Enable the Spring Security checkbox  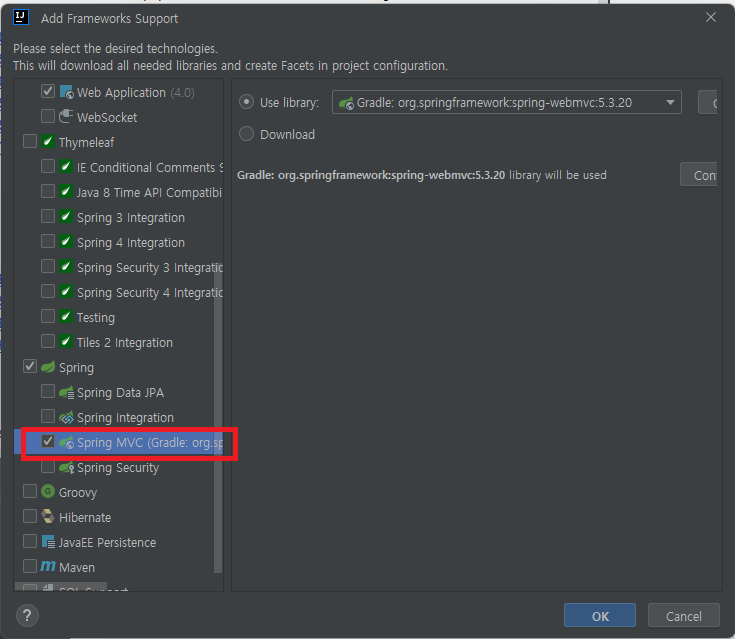click(x=48, y=466)
